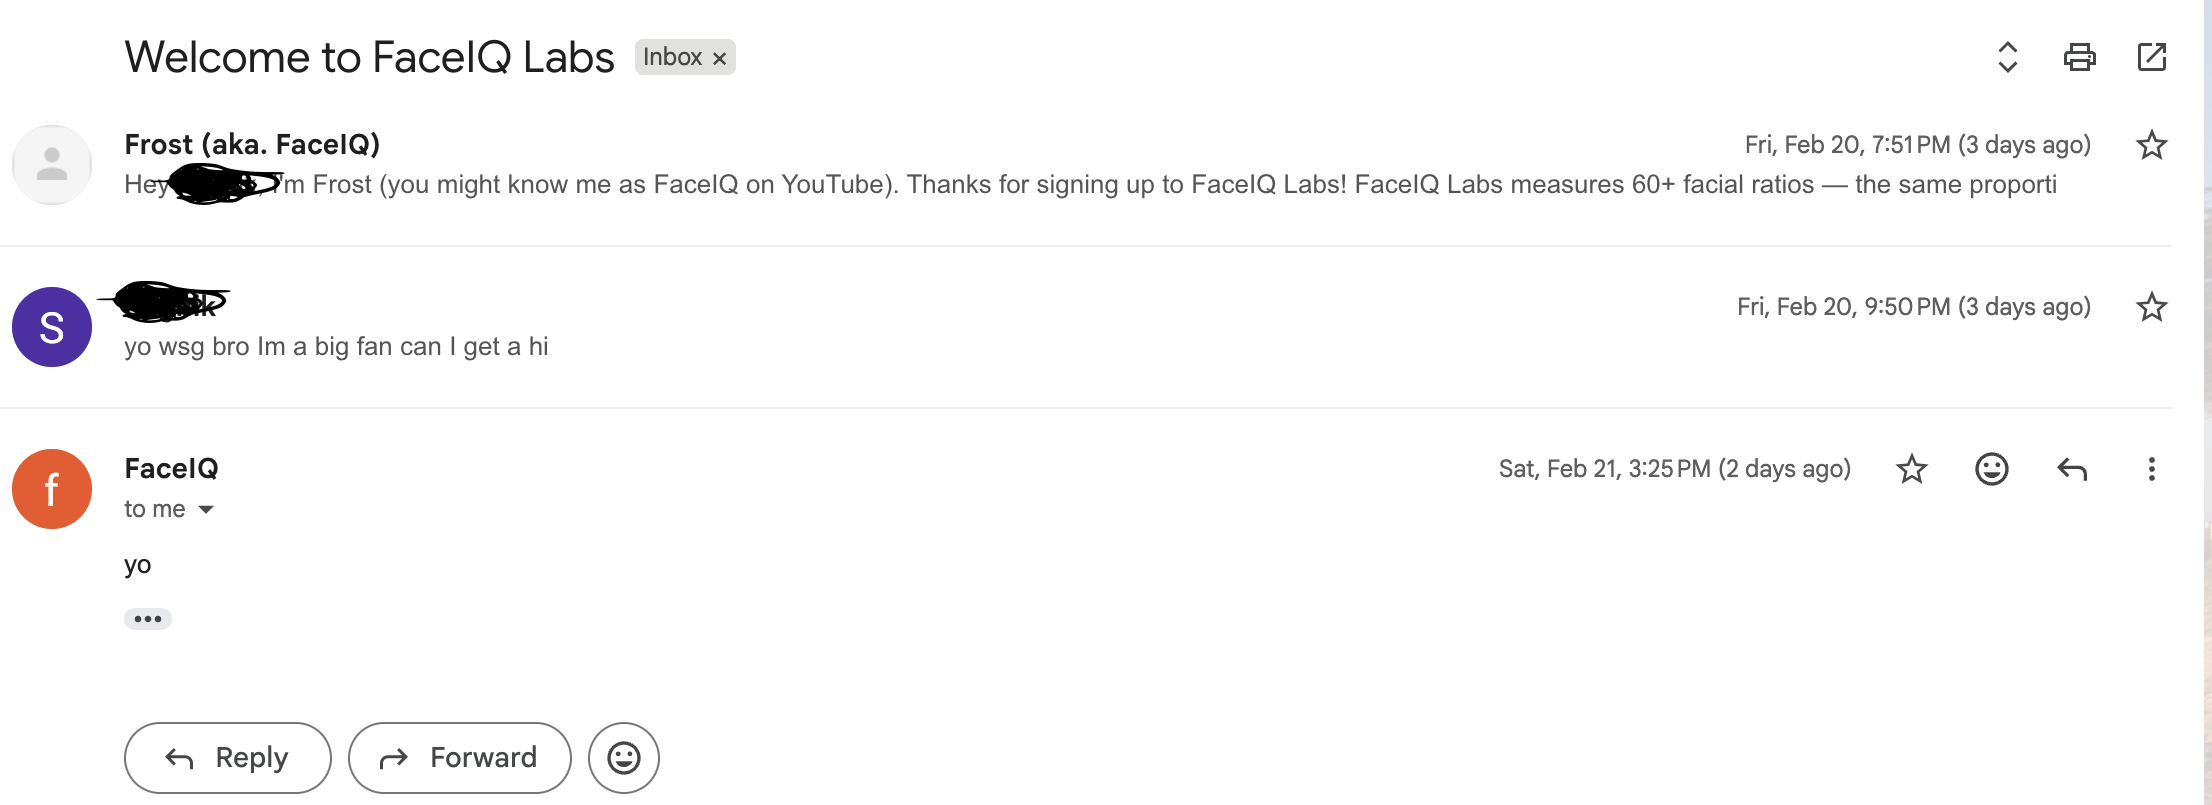Image resolution: width=2212 pixels, height=805 pixels.
Task: Click the purple S sender avatar
Action: 52,327
